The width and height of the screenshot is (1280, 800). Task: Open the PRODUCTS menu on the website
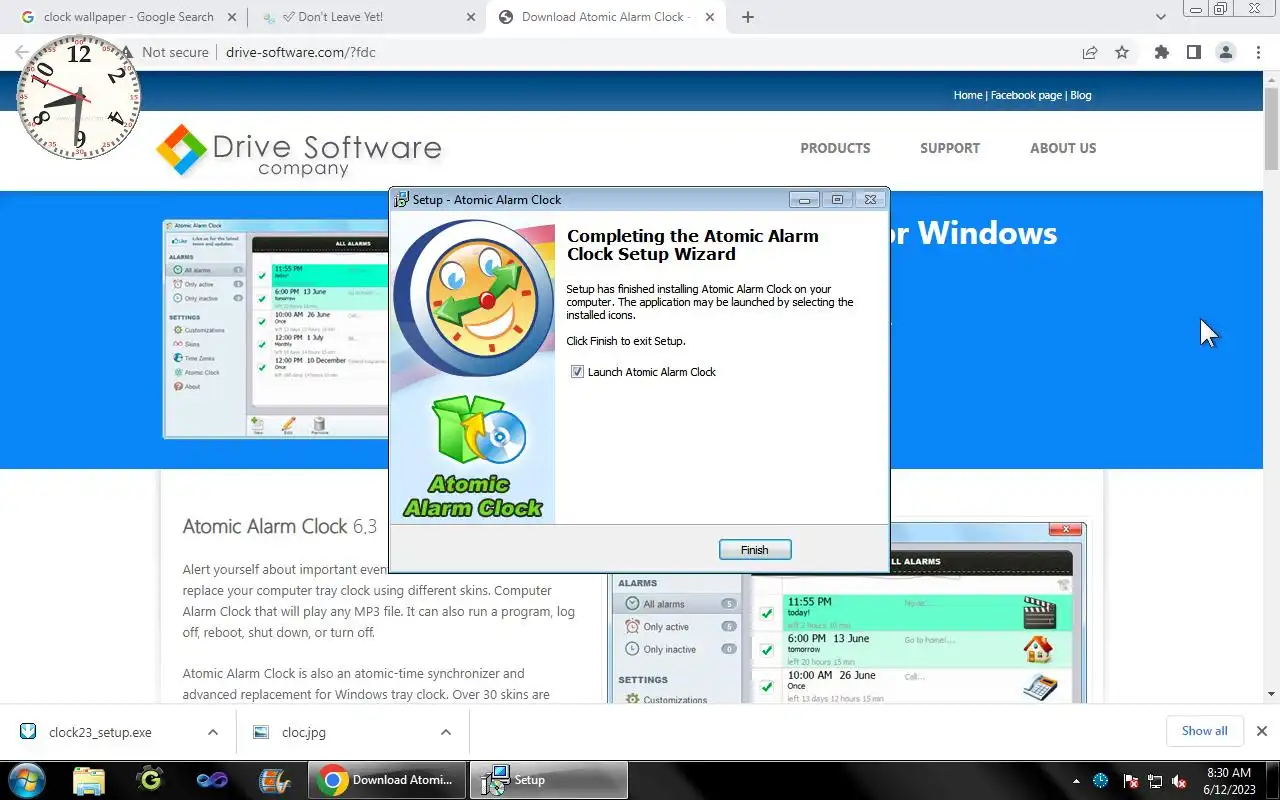pos(835,148)
